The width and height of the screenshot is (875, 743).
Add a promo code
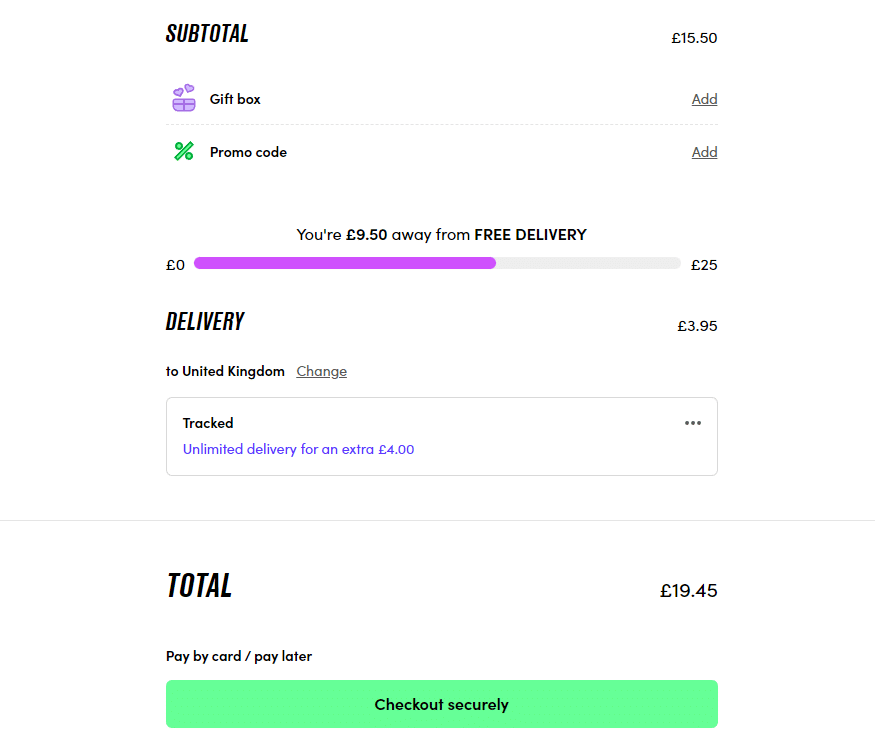704,151
